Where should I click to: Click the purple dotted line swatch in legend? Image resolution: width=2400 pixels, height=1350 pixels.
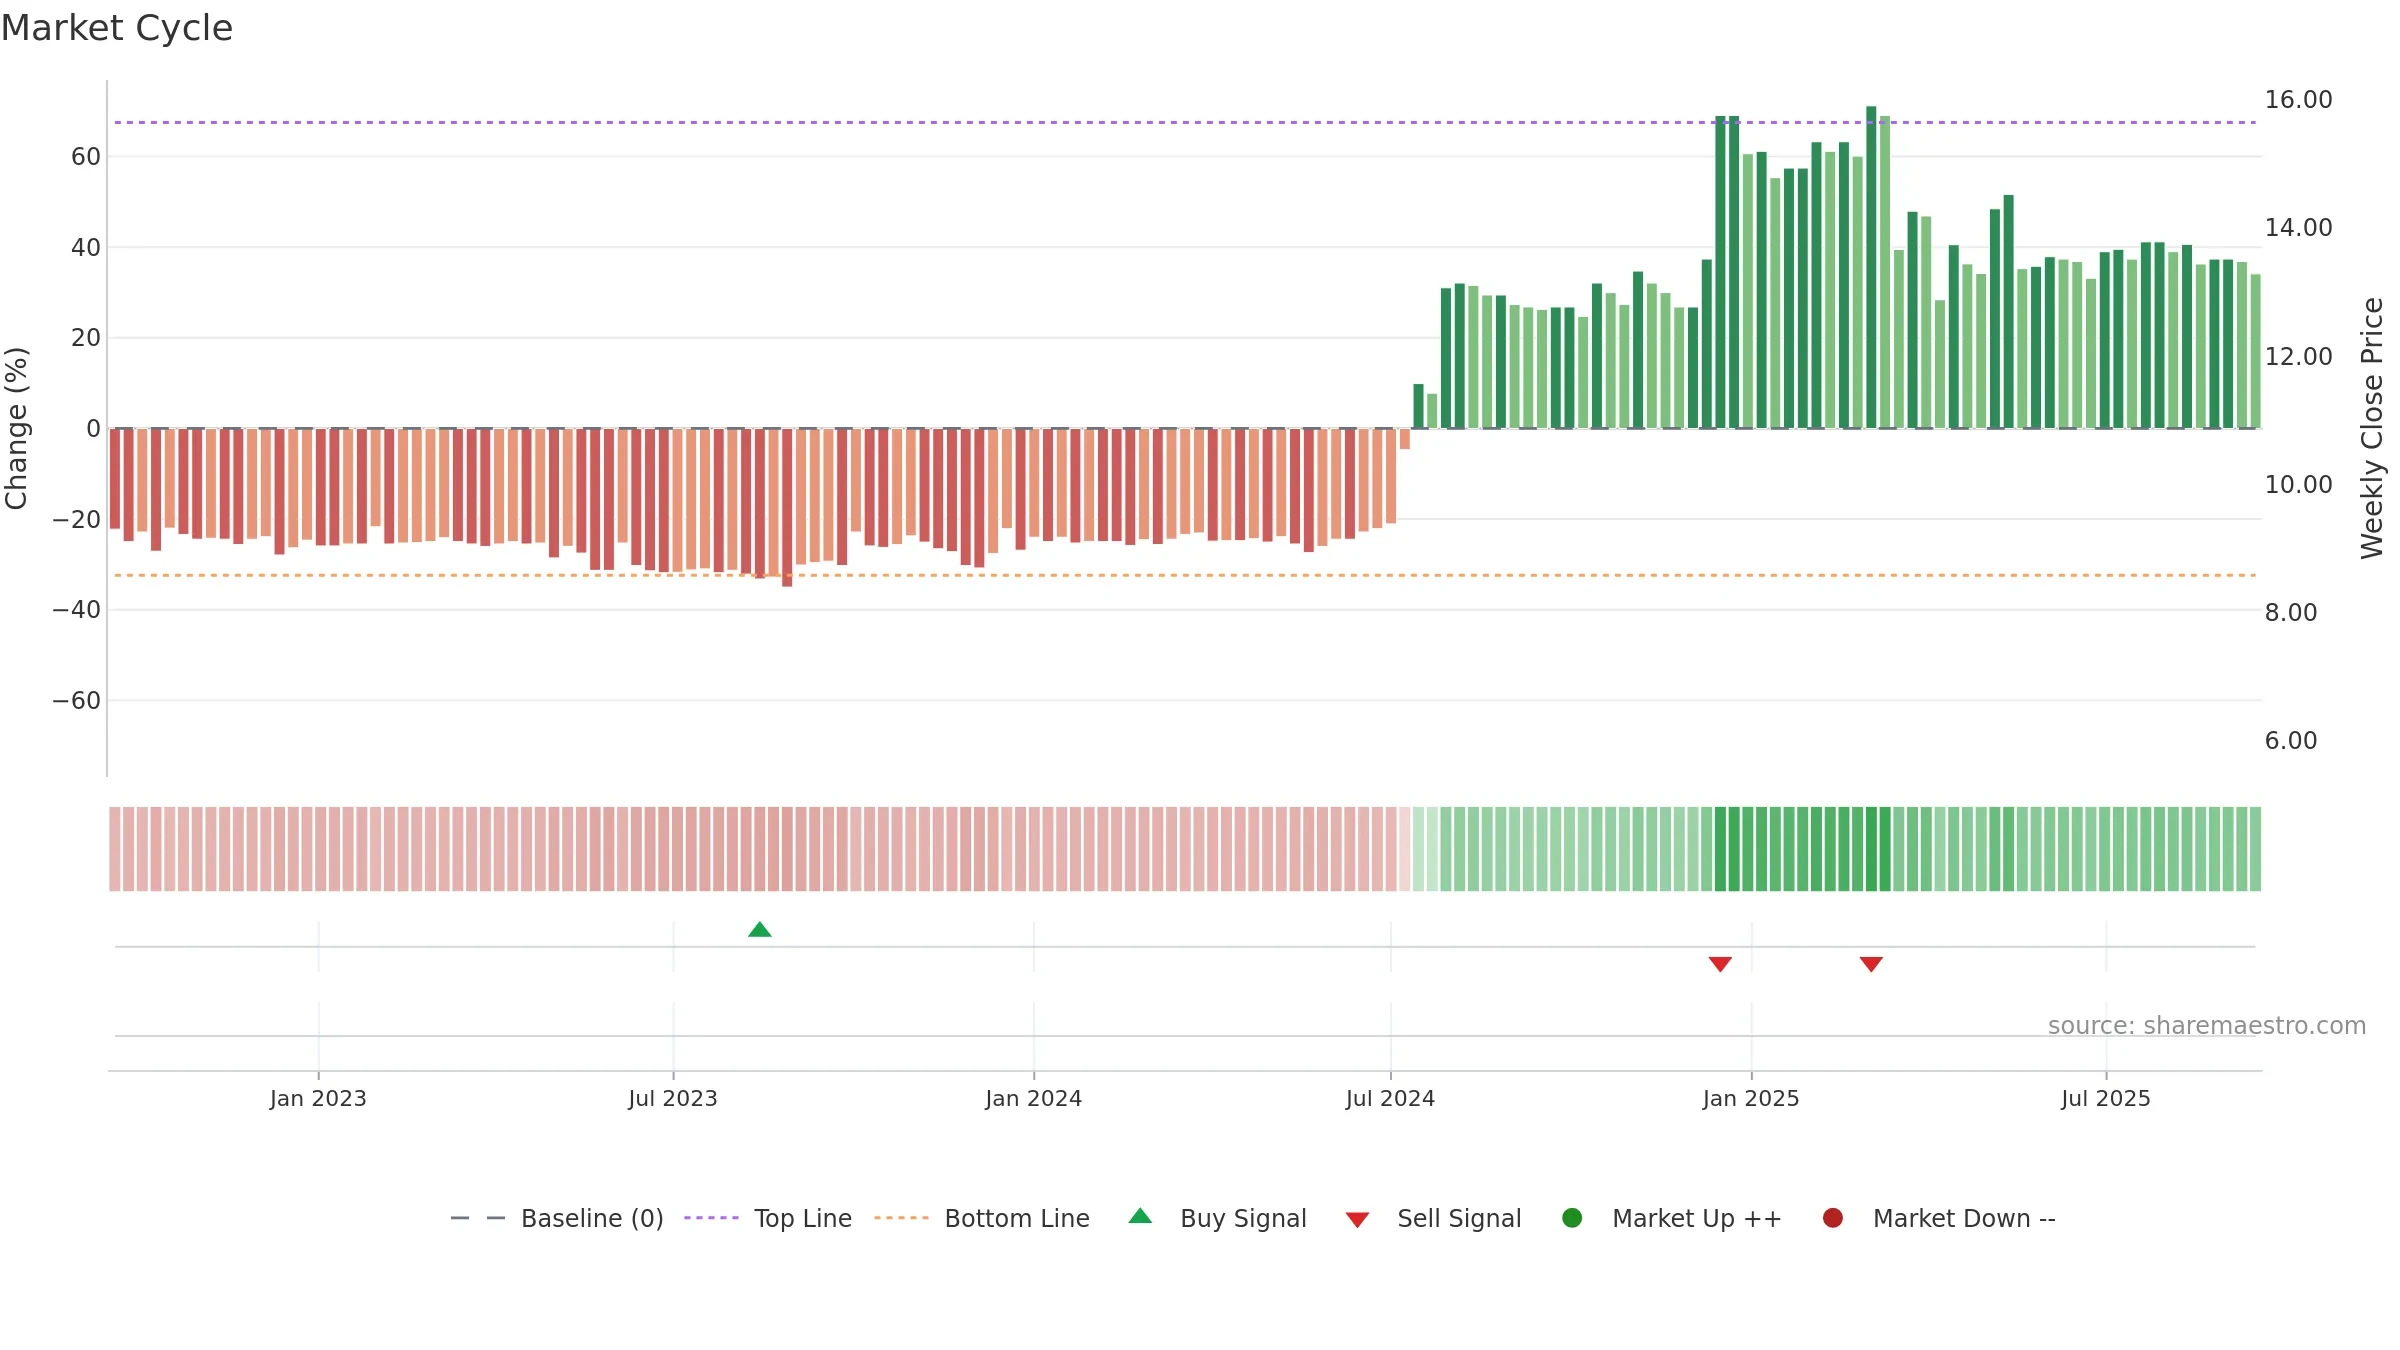click(x=711, y=1218)
